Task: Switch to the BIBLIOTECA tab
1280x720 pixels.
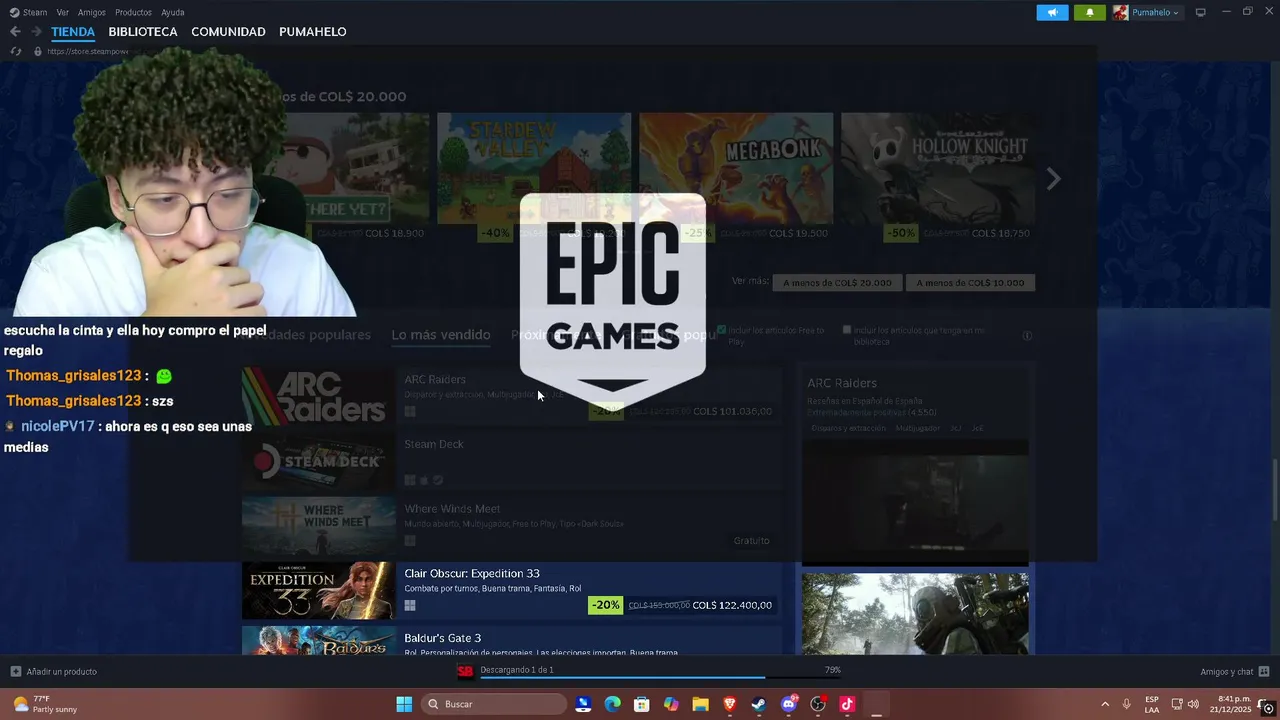Action: pos(143,32)
